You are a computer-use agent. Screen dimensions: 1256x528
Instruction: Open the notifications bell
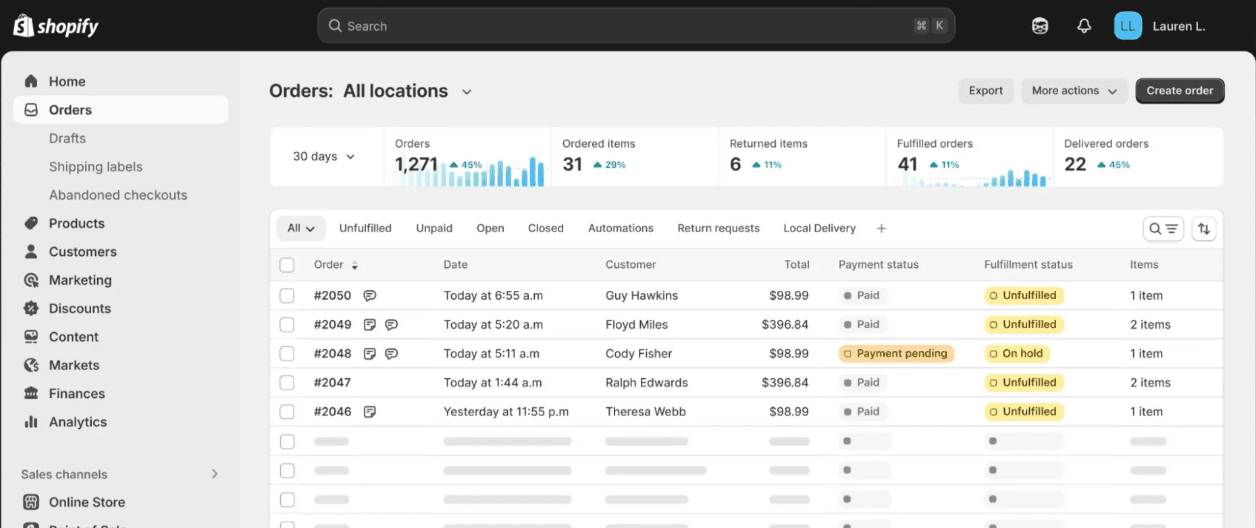pos(1084,26)
